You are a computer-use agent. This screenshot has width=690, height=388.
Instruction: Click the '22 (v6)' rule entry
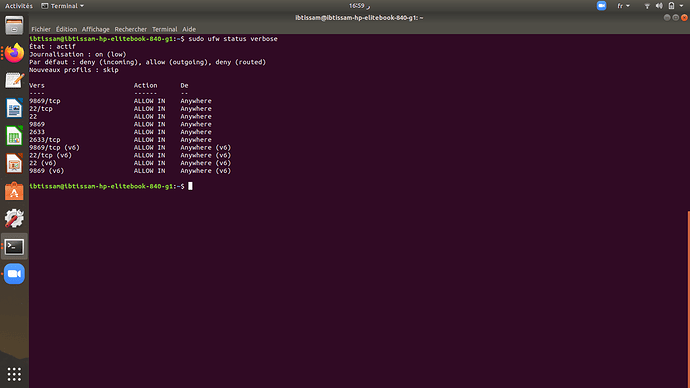pyautogui.click(x=43, y=163)
